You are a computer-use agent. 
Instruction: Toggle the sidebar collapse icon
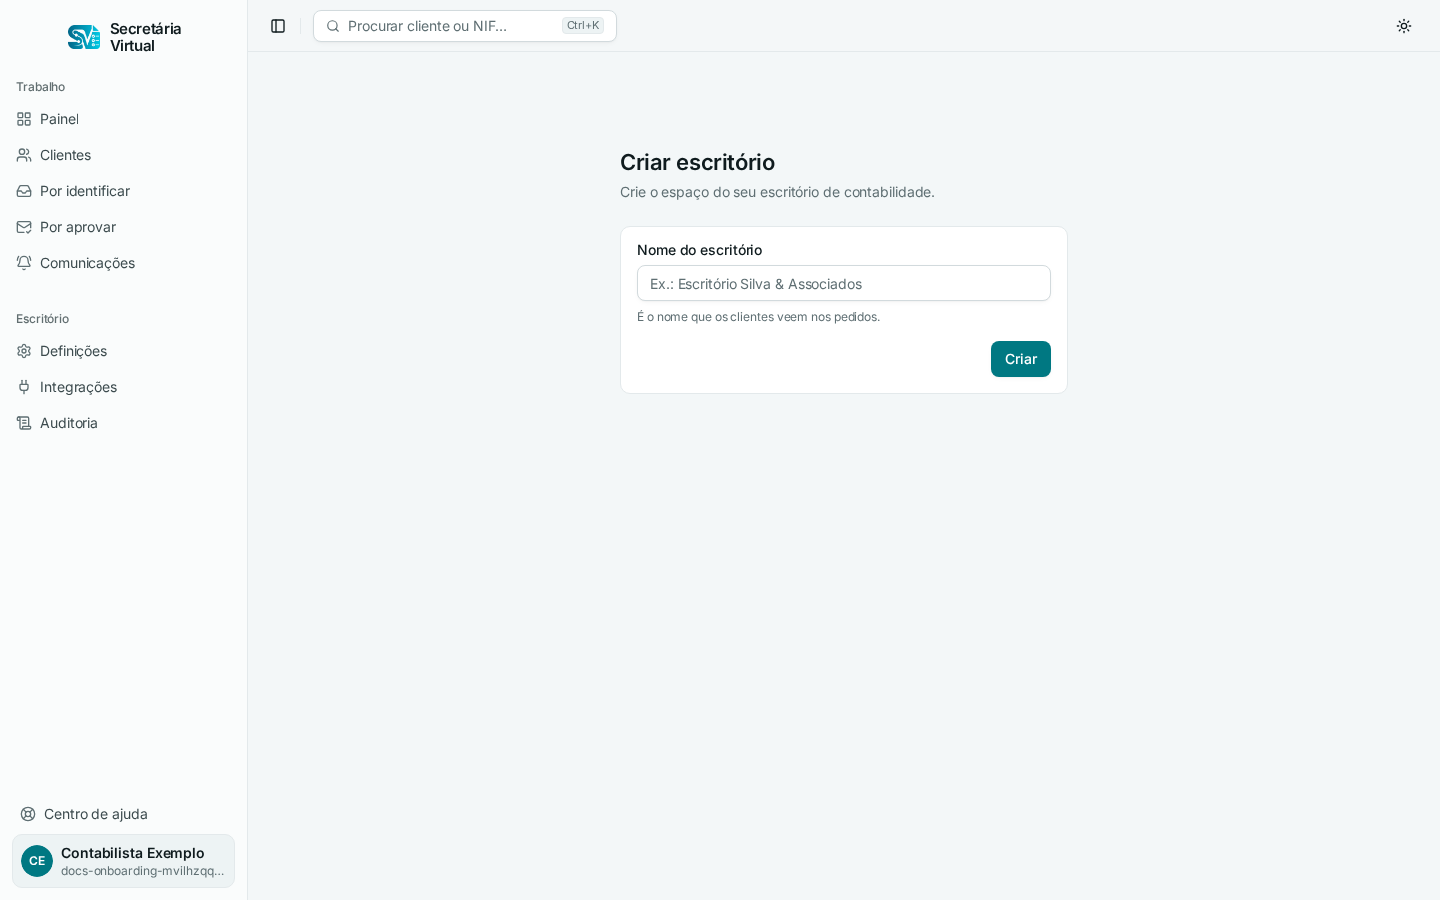278,26
